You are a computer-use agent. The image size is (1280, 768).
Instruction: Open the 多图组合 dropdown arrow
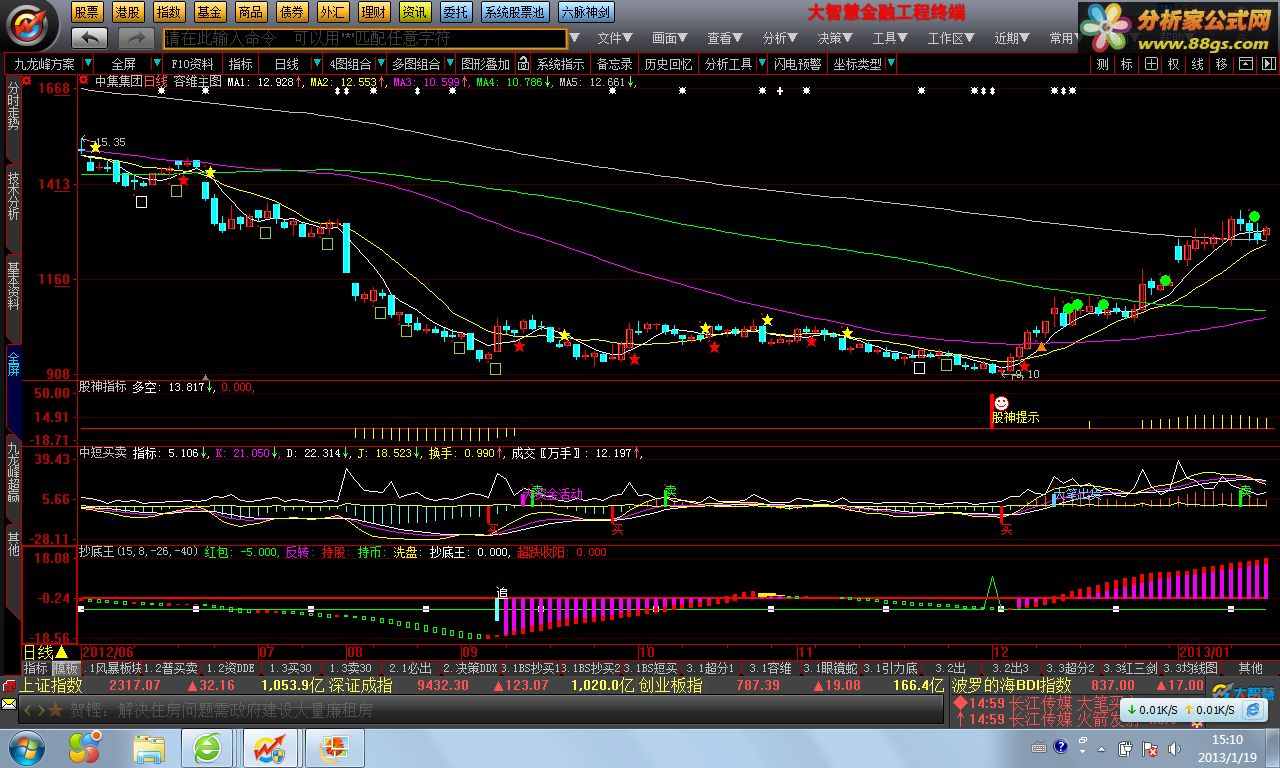click(448, 64)
